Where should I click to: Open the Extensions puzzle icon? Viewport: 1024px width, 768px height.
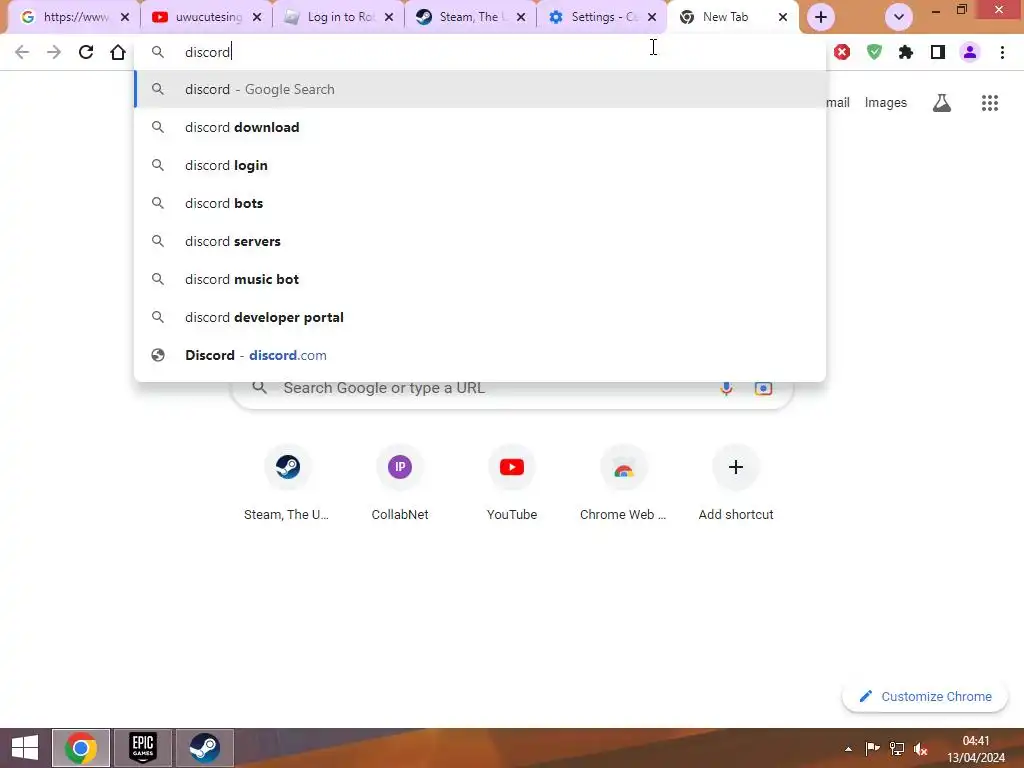(x=906, y=52)
